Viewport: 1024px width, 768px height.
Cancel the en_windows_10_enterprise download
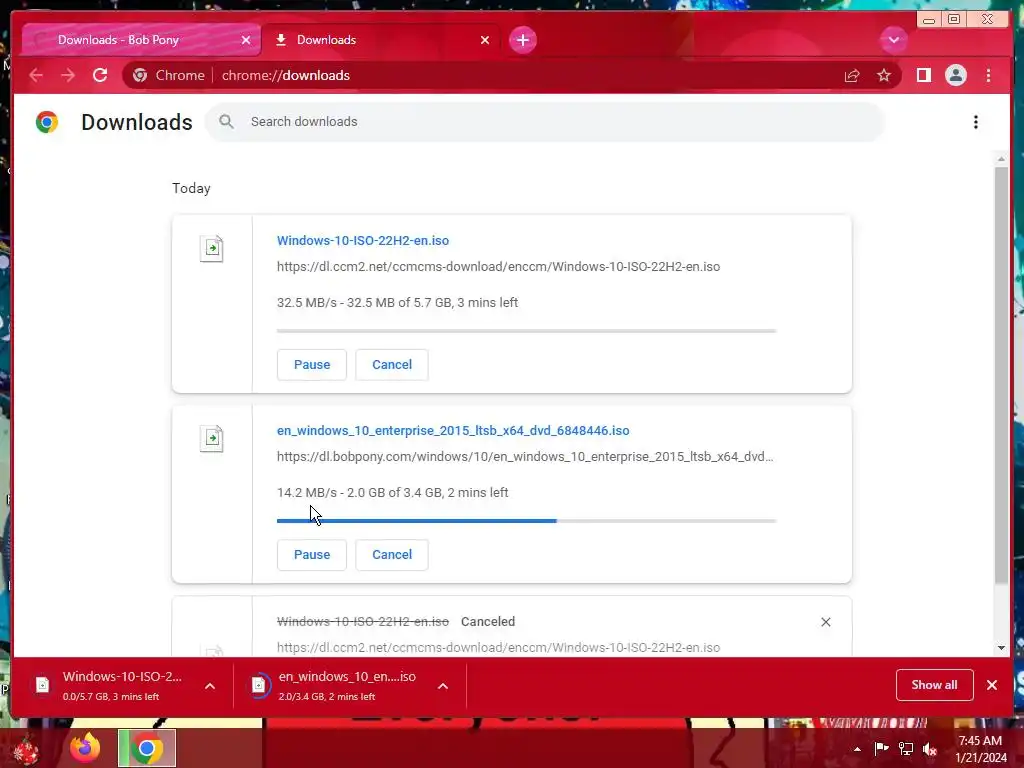click(392, 554)
